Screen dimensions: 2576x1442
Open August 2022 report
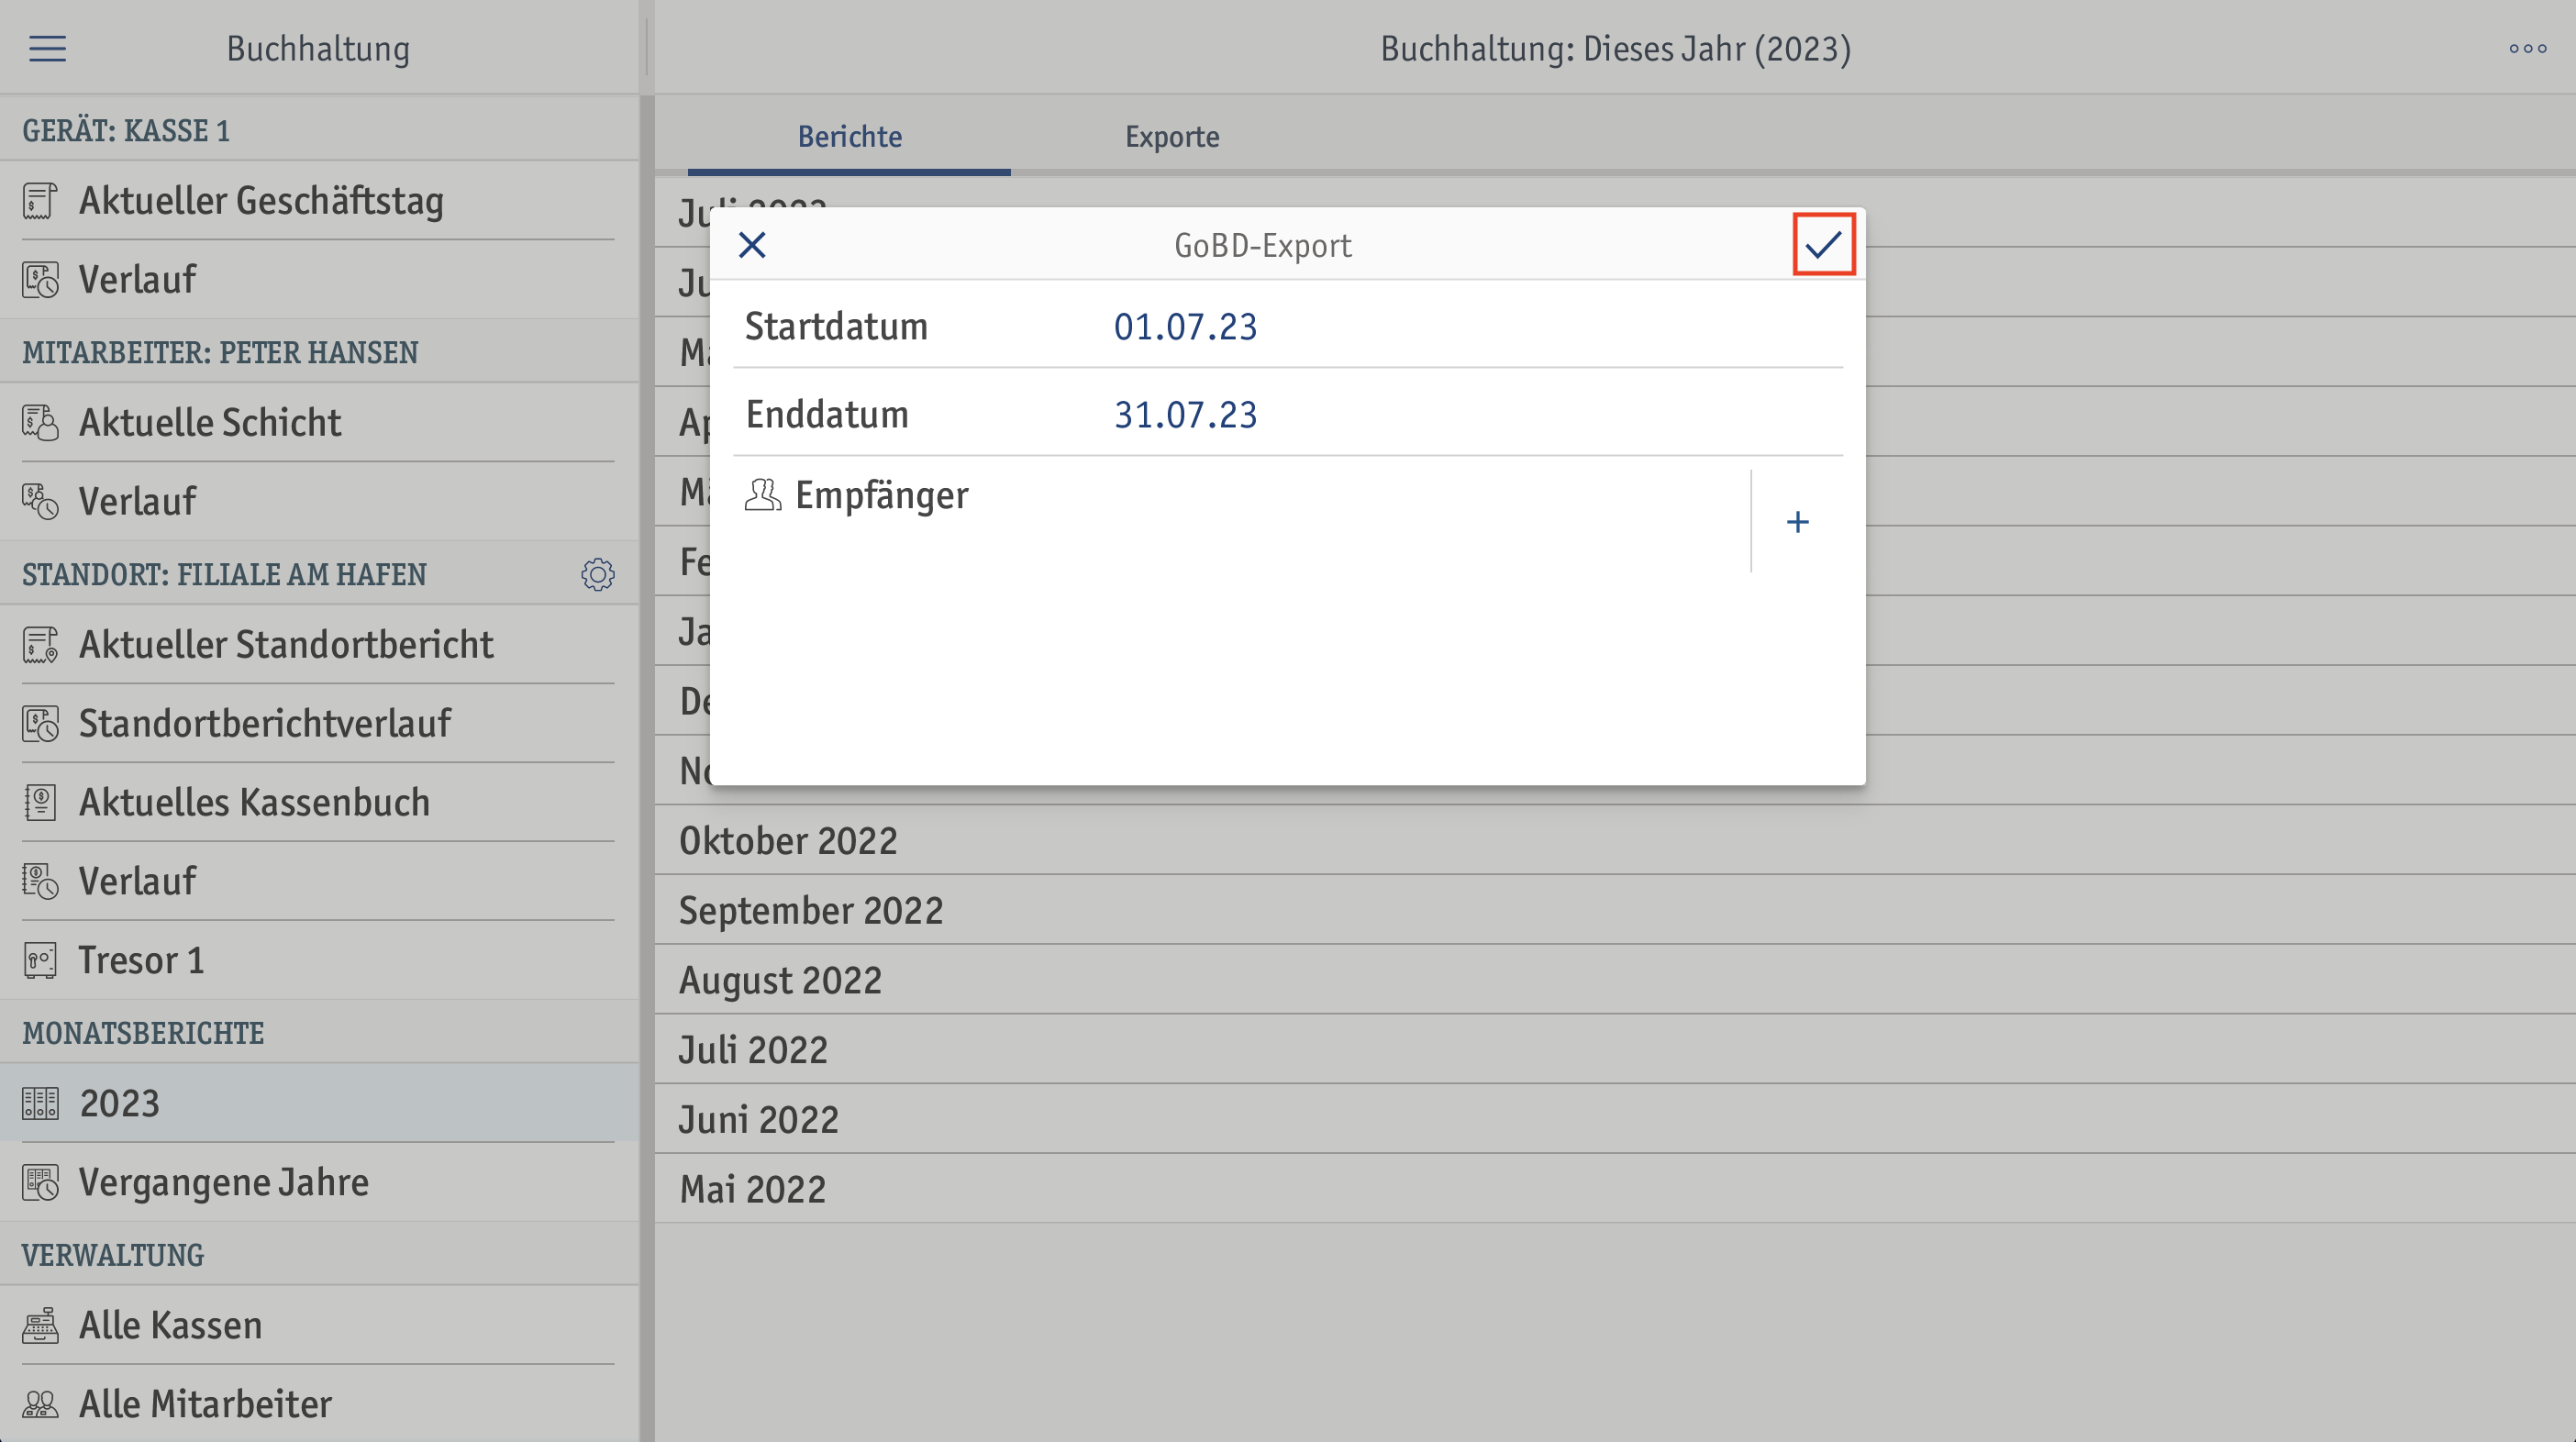1615,980
